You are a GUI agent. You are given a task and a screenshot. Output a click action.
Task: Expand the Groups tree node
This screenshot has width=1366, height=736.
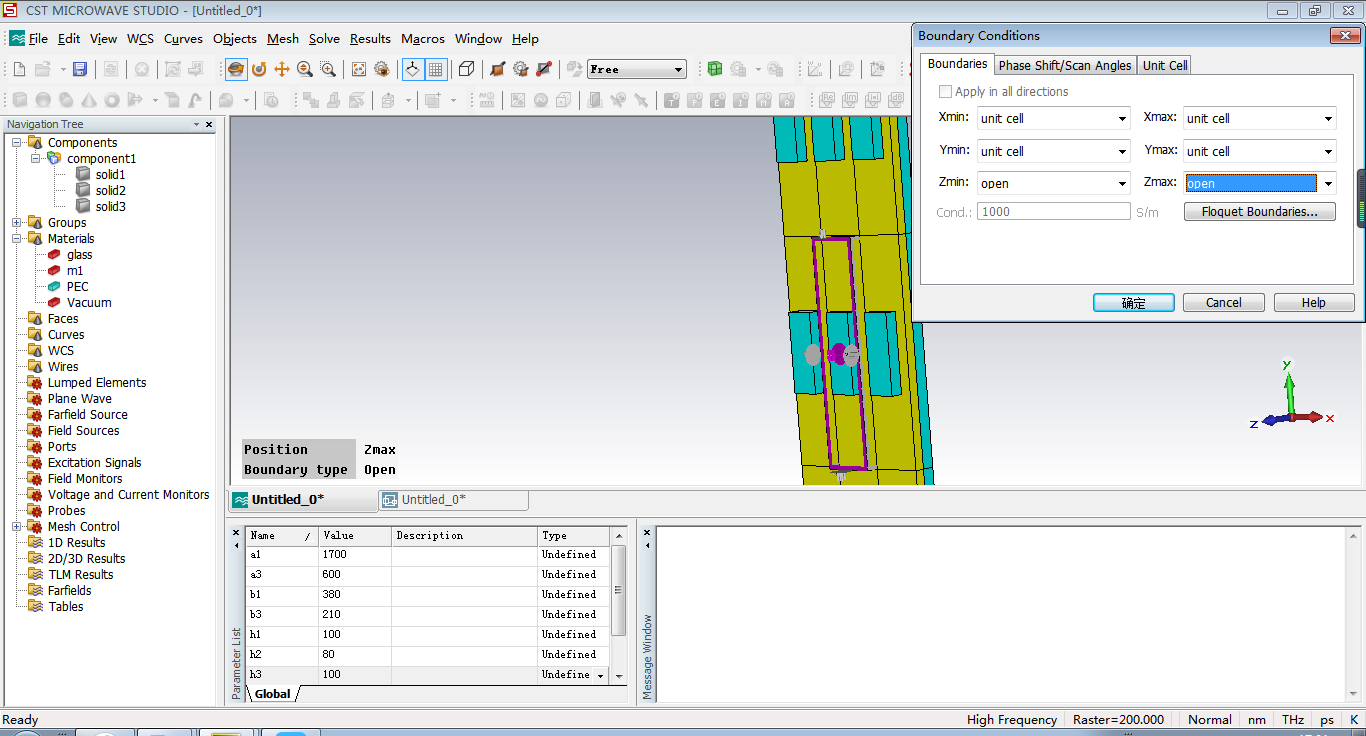17,223
